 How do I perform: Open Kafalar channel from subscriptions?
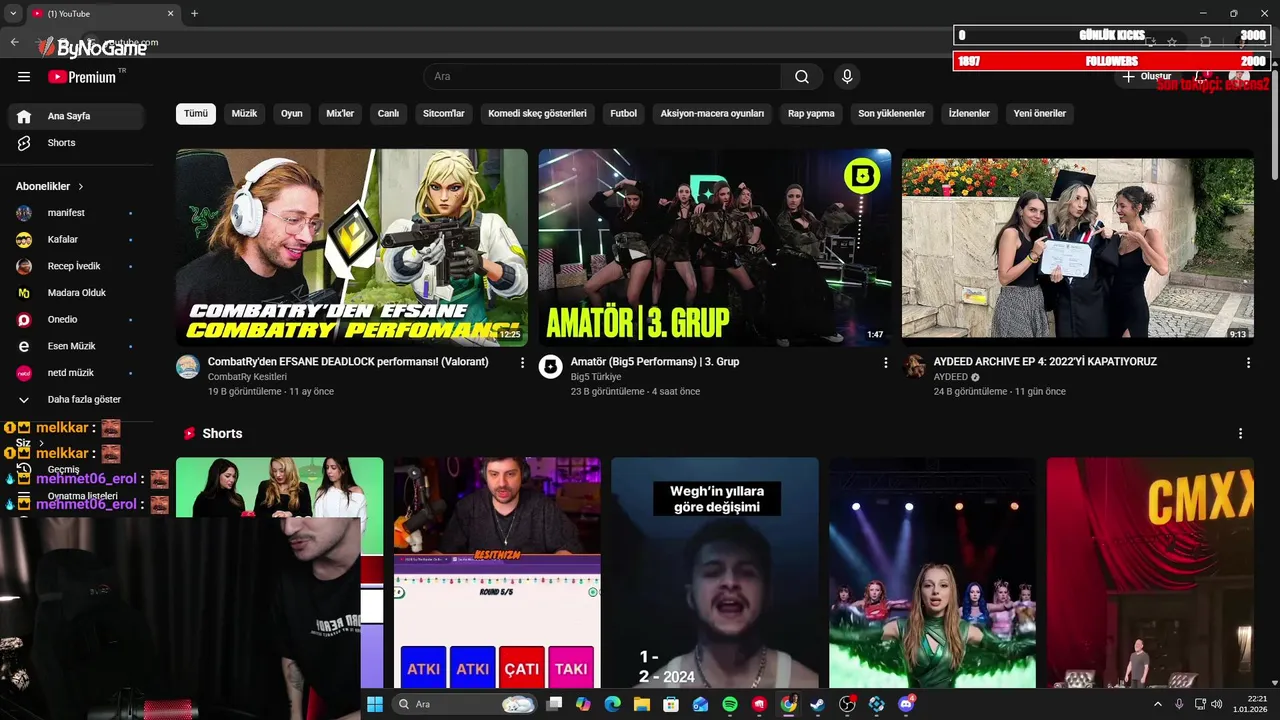pyautogui.click(x=75, y=240)
